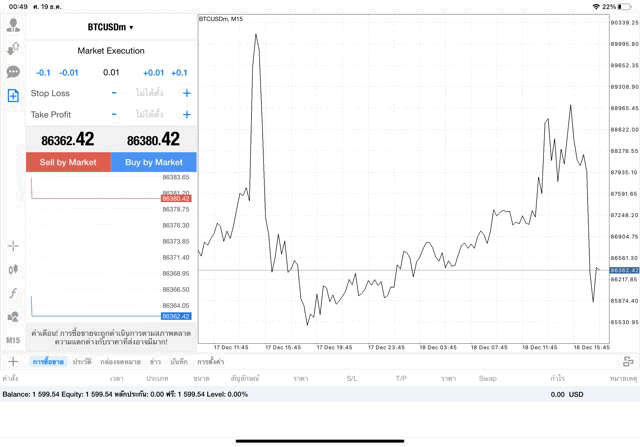This screenshot has height=447, width=640.
Task: Switch to the ประวัติ history tab
Action: [x=82, y=361]
